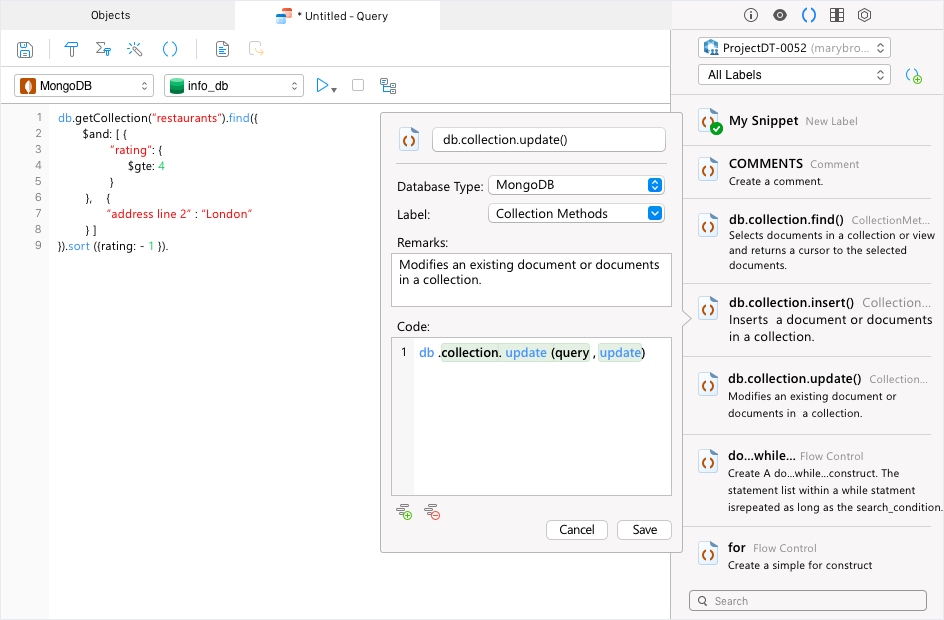944x620 pixels.
Task: Click the "restaurants" string in line 1
Action: coord(186,118)
